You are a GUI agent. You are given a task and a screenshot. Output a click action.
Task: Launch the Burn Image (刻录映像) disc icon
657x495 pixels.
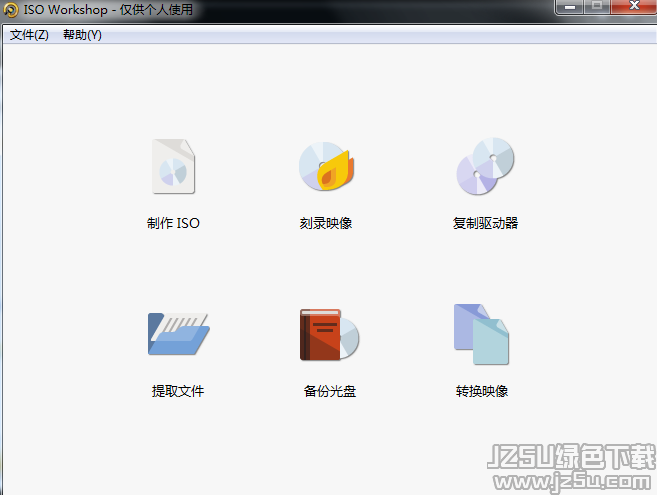click(x=327, y=166)
